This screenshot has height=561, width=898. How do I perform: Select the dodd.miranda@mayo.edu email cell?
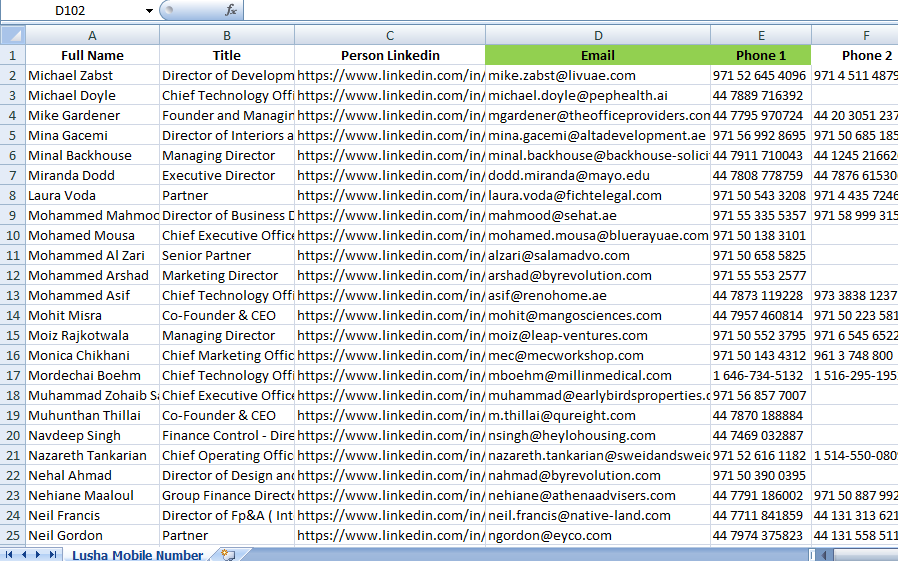pyautogui.click(x=598, y=176)
